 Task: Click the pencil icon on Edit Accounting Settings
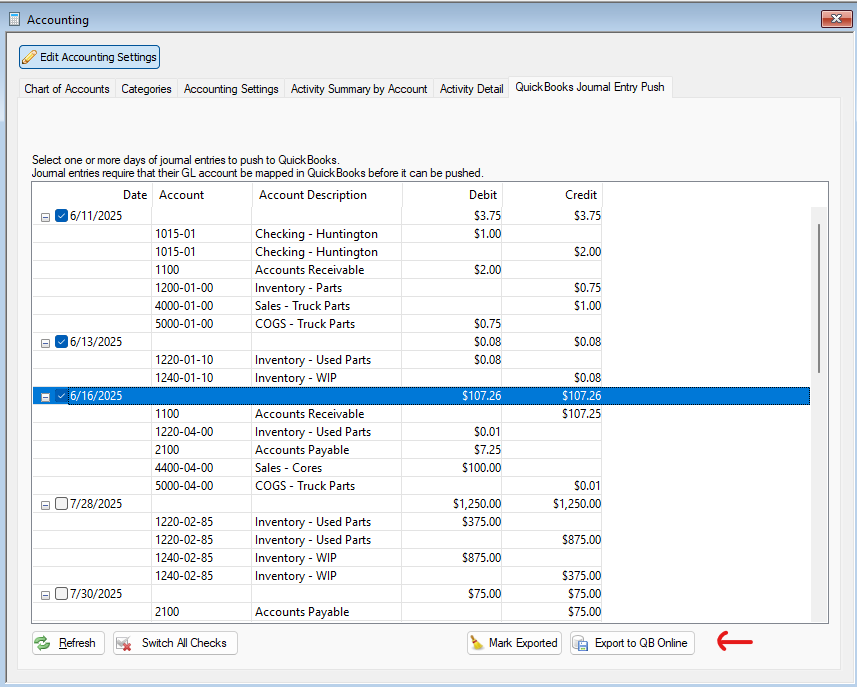[30, 57]
